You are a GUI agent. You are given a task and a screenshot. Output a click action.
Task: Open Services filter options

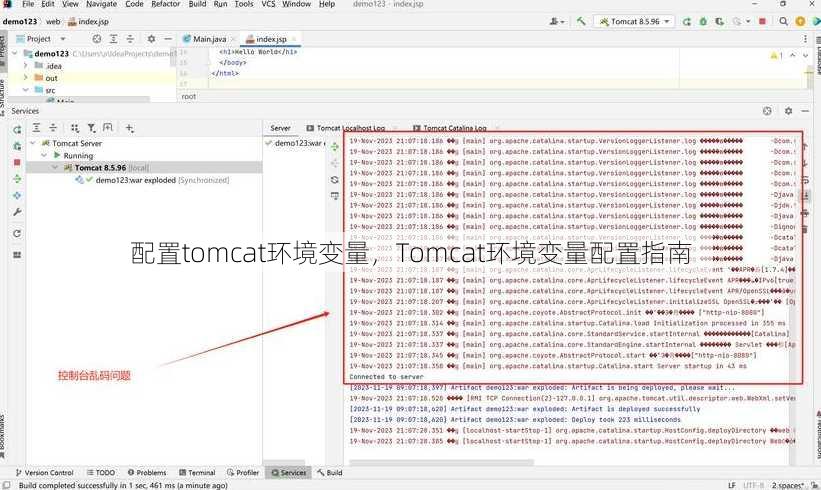tap(92, 128)
